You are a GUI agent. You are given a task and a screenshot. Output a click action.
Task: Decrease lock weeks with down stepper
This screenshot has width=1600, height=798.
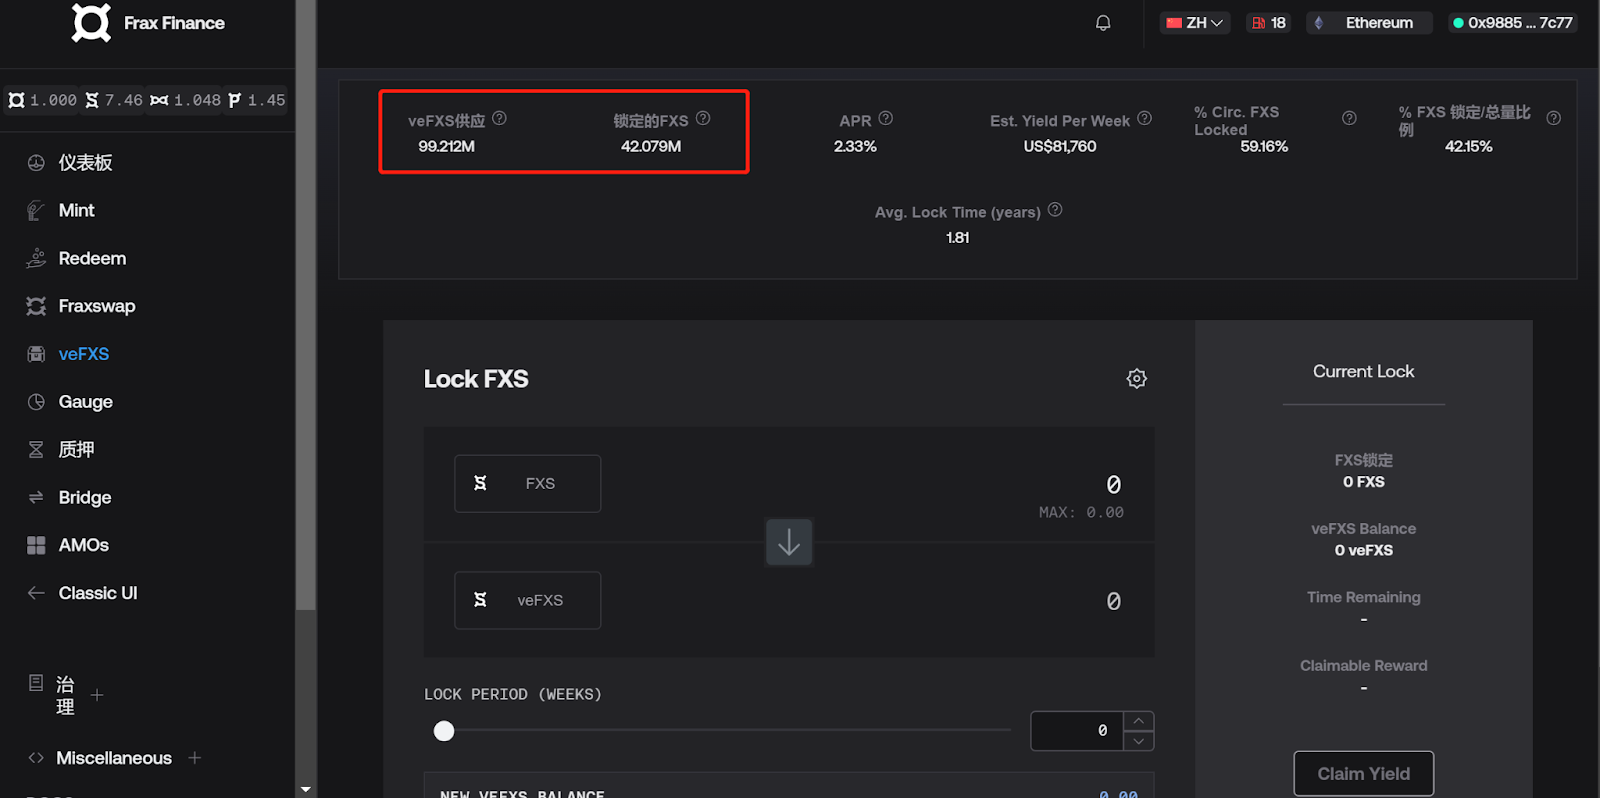tap(1139, 741)
